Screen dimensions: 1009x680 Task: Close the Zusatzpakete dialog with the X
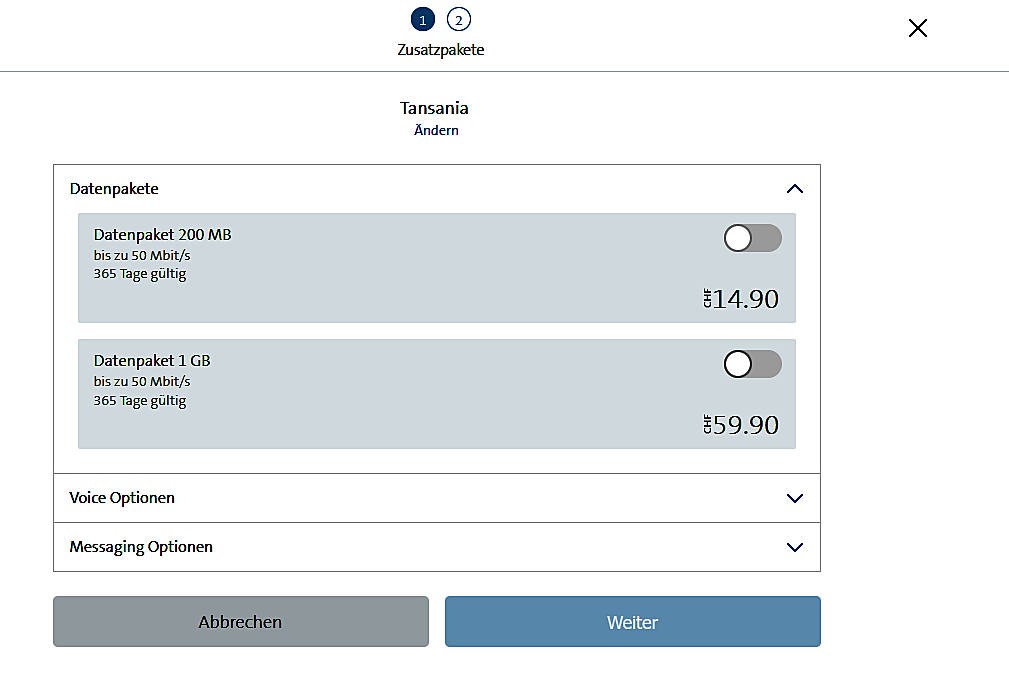coord(918,28)
